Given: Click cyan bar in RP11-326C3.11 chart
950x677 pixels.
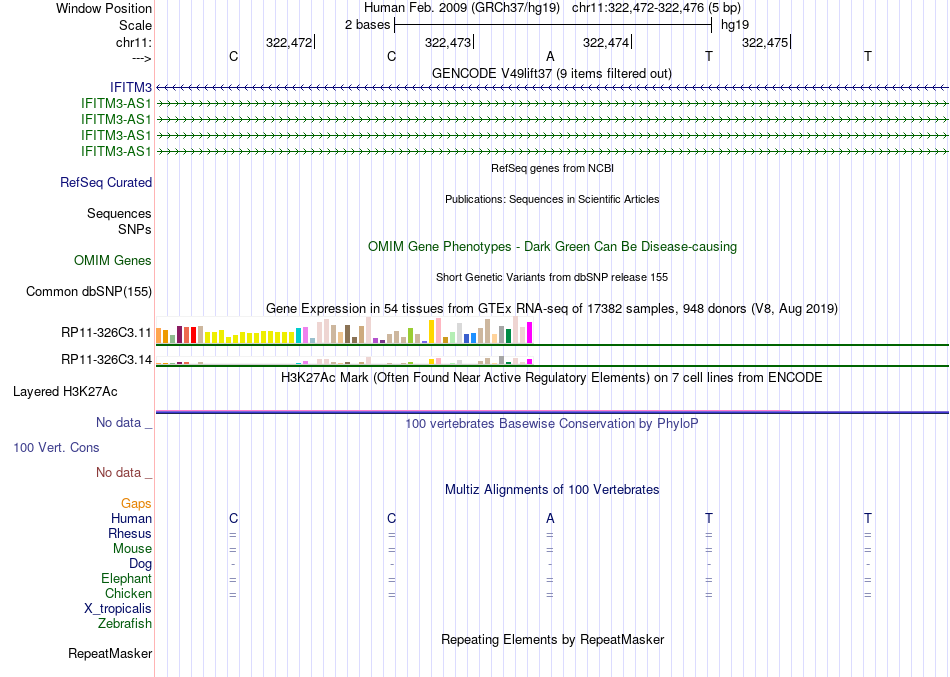Looking at the screenshot, I should coord(299,336).
